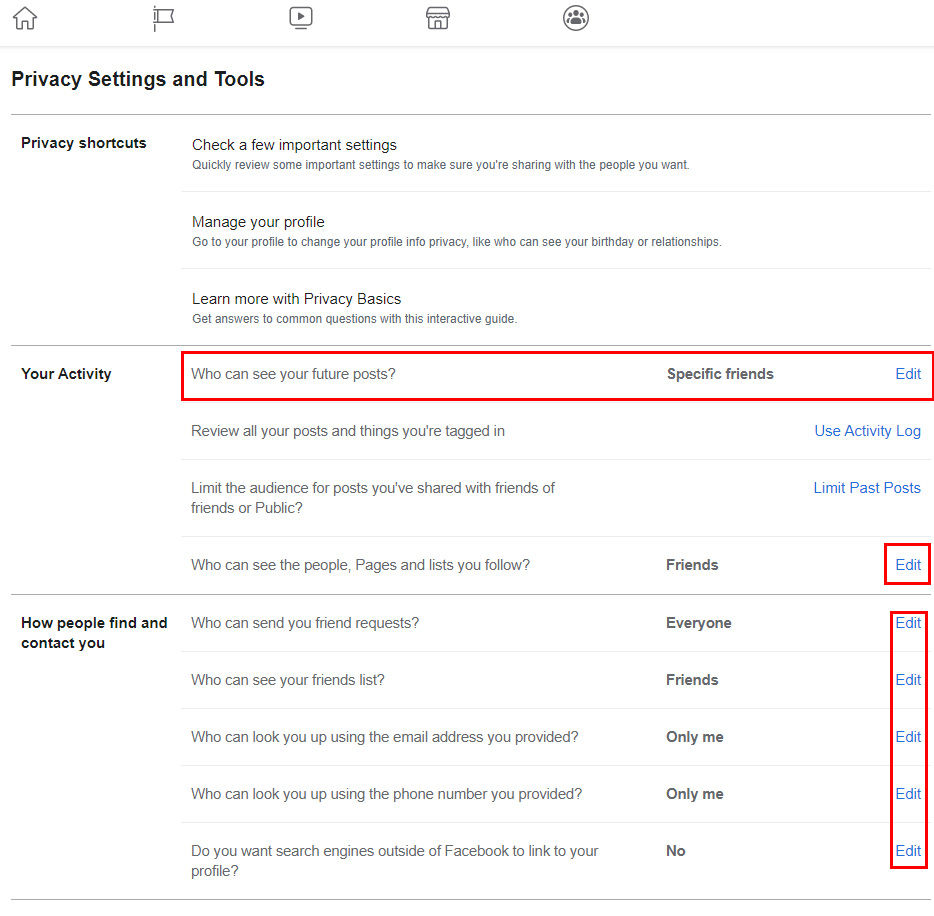
Task: Open Facebook Watch video icon
Action: pos(301,18)
